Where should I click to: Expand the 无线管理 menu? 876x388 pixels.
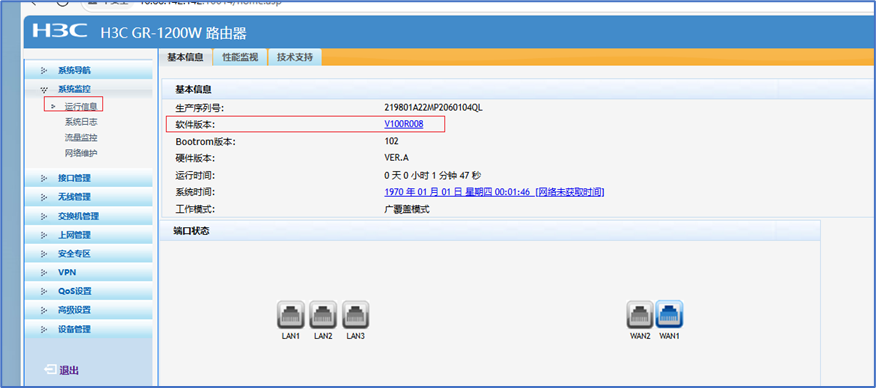coord(89,197)
